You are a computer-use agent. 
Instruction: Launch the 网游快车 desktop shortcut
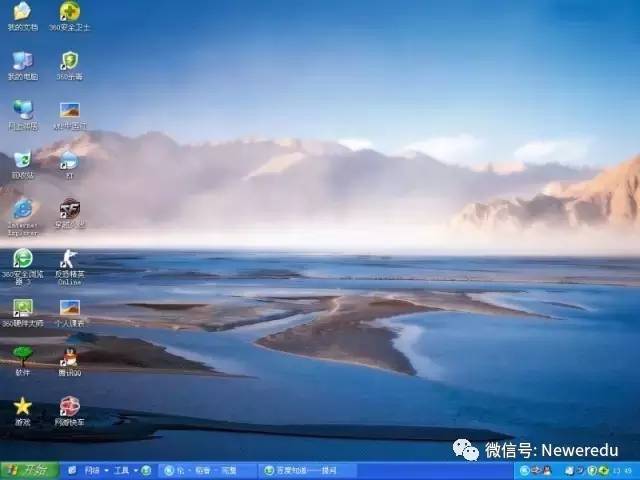[x=69, y=411]
